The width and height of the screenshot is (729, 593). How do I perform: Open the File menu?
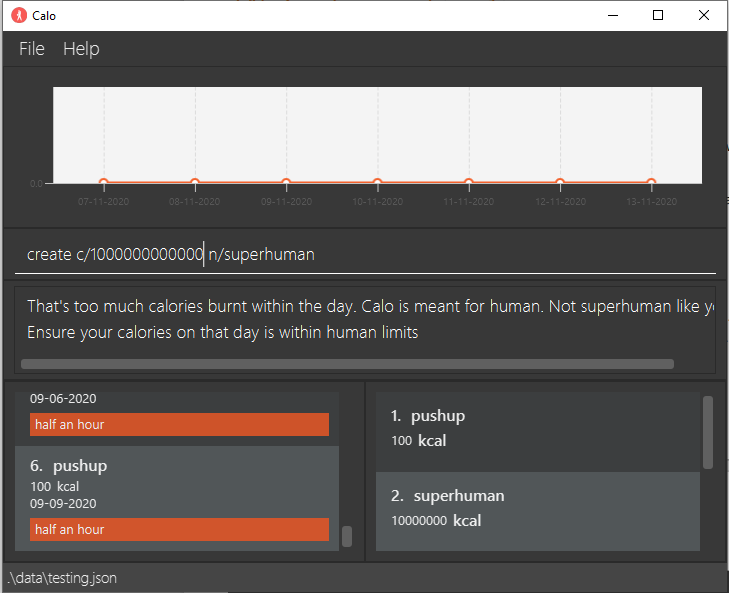32,49
